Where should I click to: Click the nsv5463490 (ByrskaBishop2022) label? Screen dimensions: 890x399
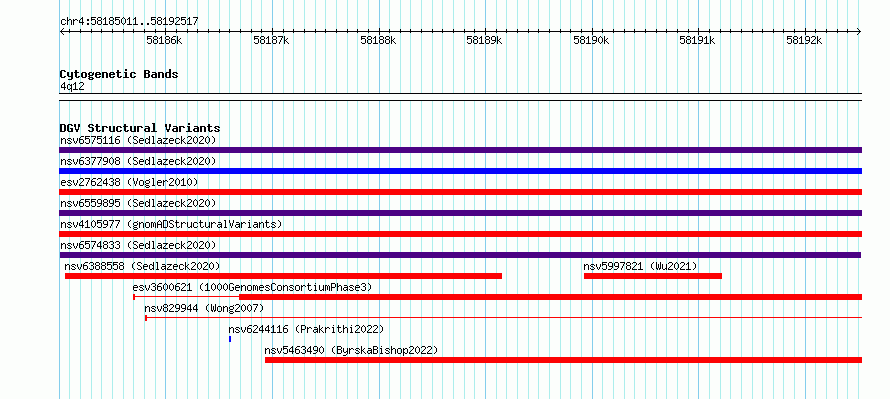[351, 350]
